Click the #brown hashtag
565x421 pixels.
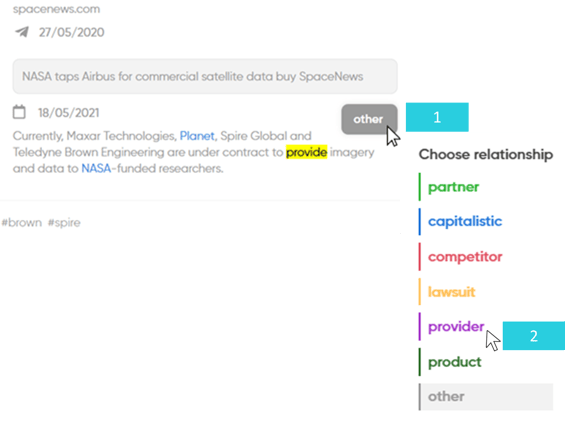(x=22, y=222)
